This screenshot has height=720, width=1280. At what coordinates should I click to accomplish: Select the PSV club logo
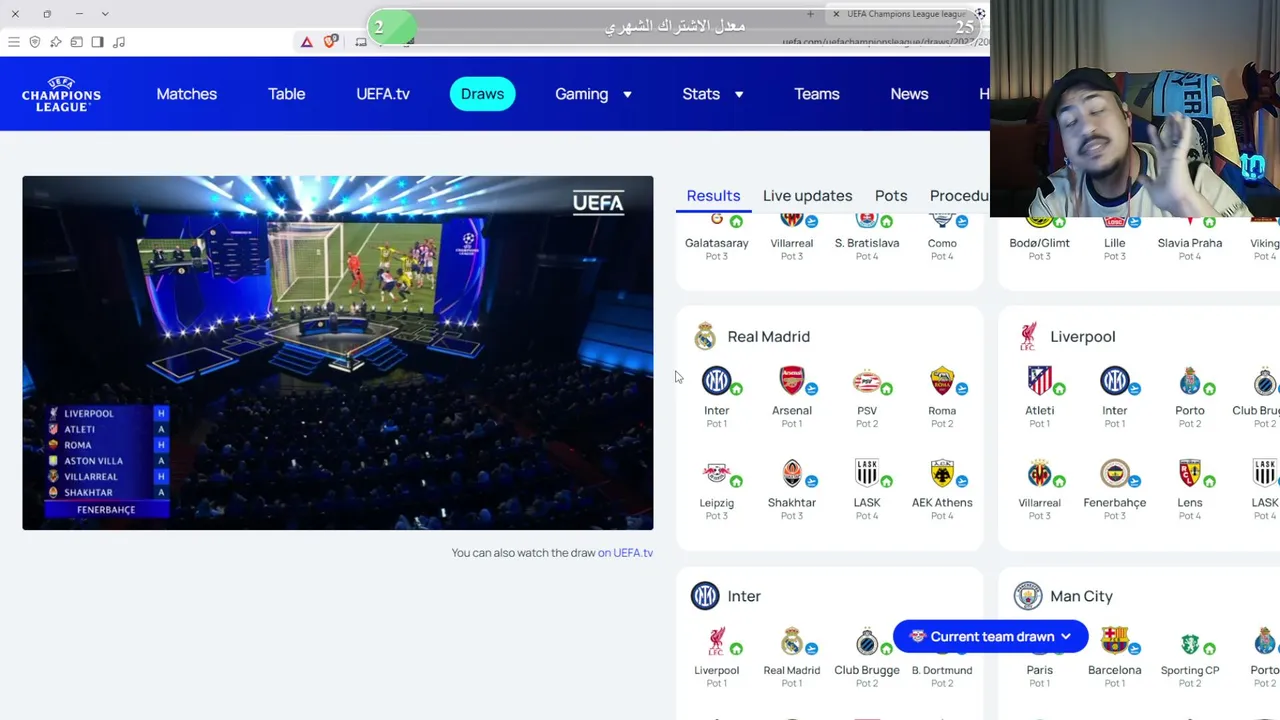pos(867,381)
